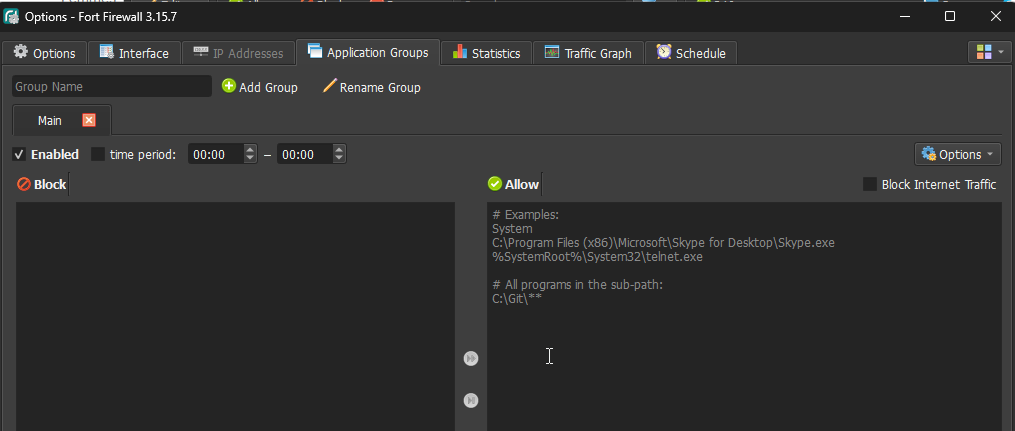The image size is (1015, 431).
Task: Click the Add Group button
Action: pos(260,87)
